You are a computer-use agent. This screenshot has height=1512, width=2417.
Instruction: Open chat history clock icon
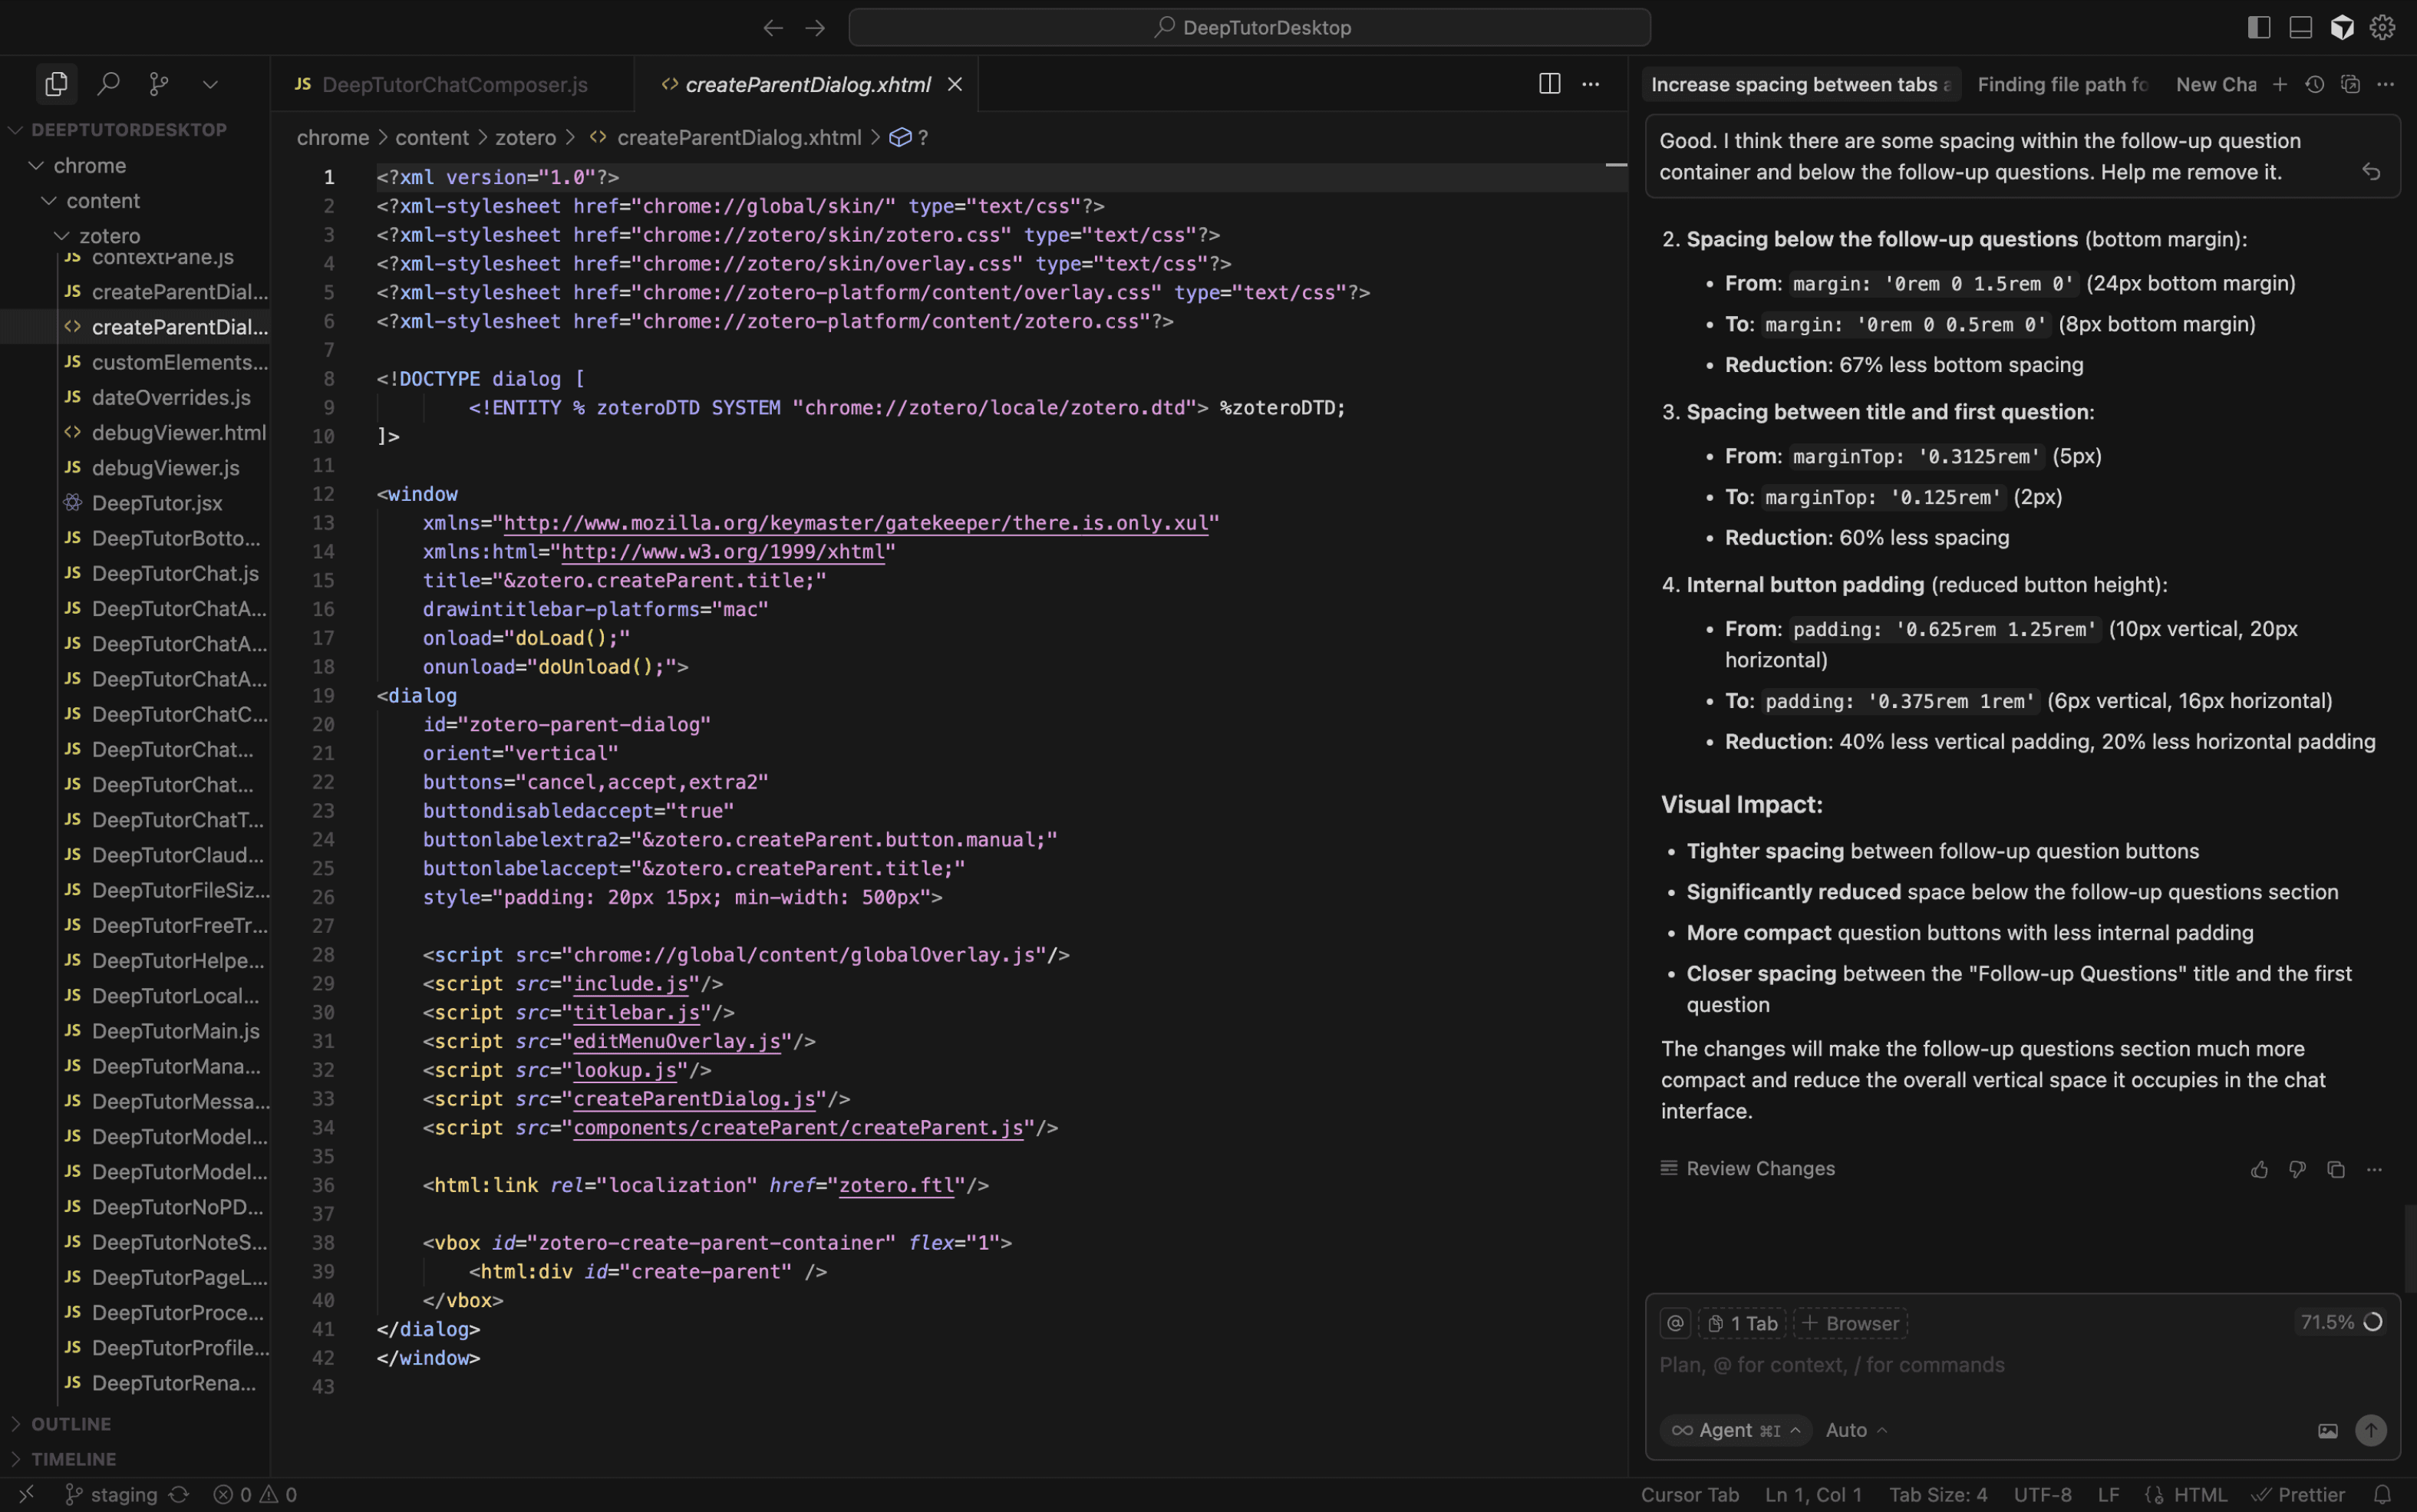click(2314, 85)
